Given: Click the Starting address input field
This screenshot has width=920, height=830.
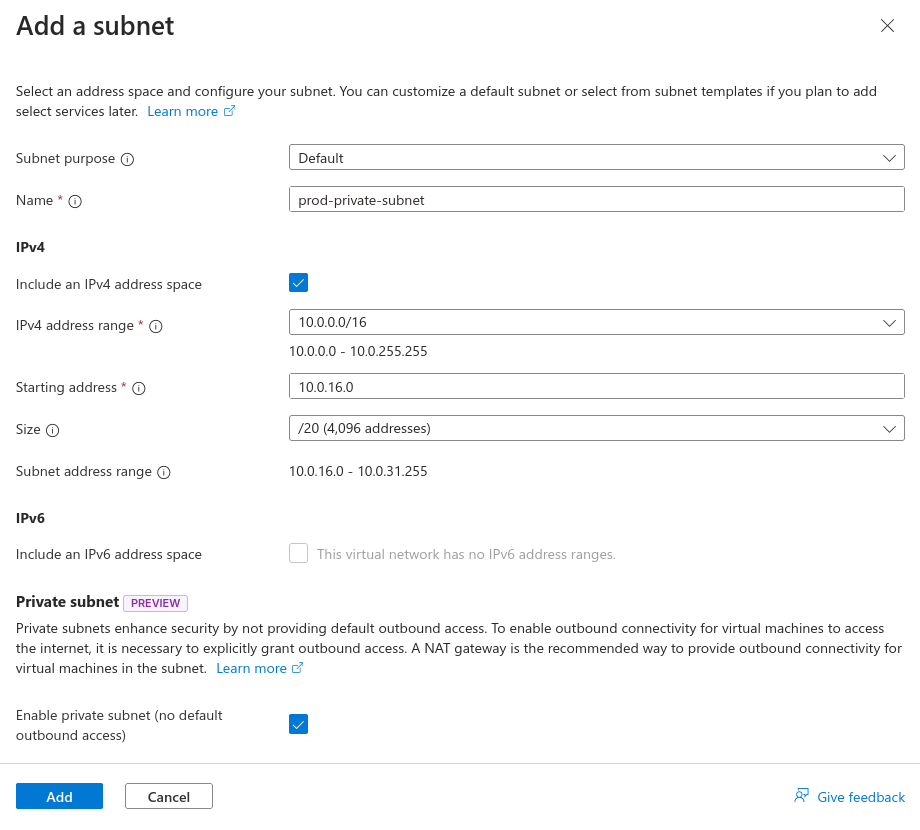Looking at the screenshot, I should [596, 386].
